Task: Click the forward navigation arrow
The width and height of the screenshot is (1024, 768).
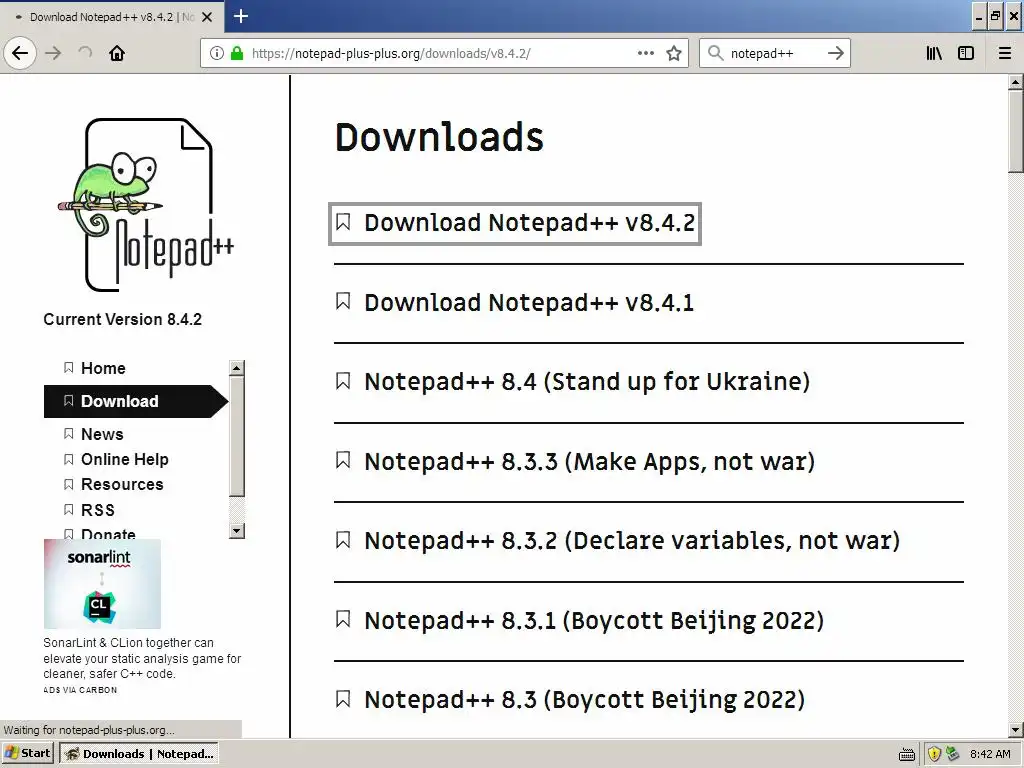Action: click(54, 53)
